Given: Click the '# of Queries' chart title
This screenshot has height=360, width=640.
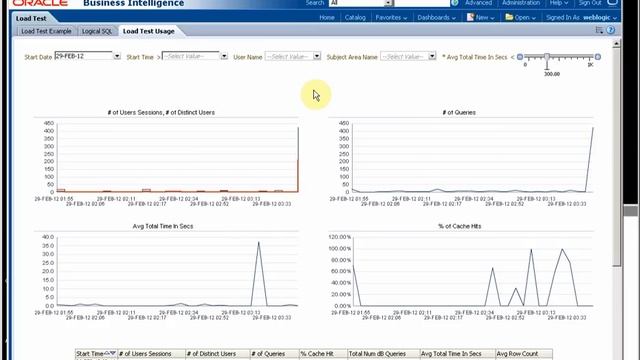Looking at the screenshot, I should tap(459, 112).
